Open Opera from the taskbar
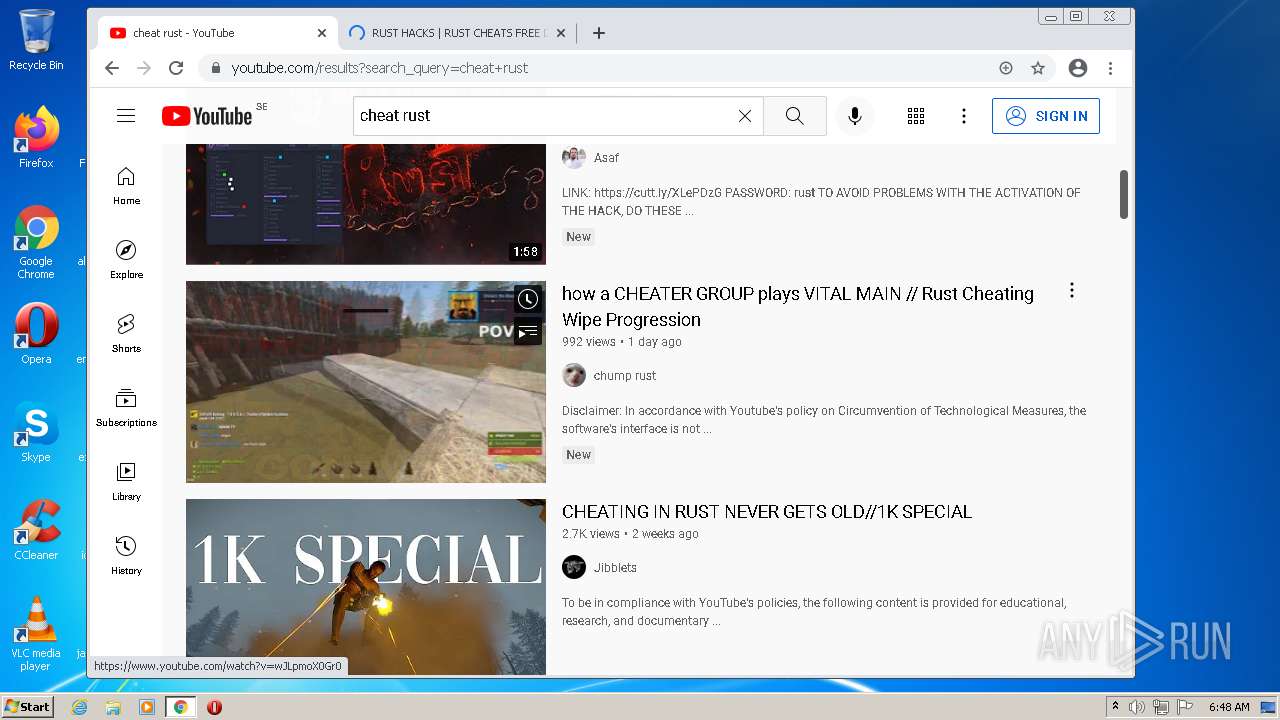 point(214,707)
